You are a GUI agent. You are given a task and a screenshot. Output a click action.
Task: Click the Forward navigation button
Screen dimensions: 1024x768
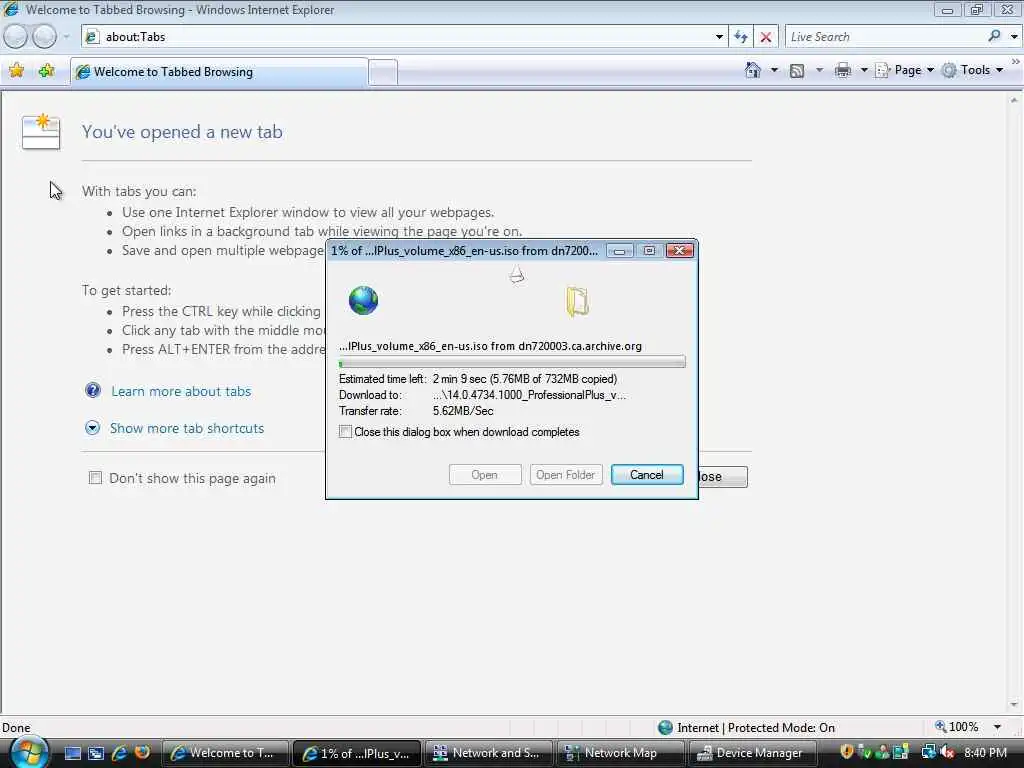click(44, 37)
